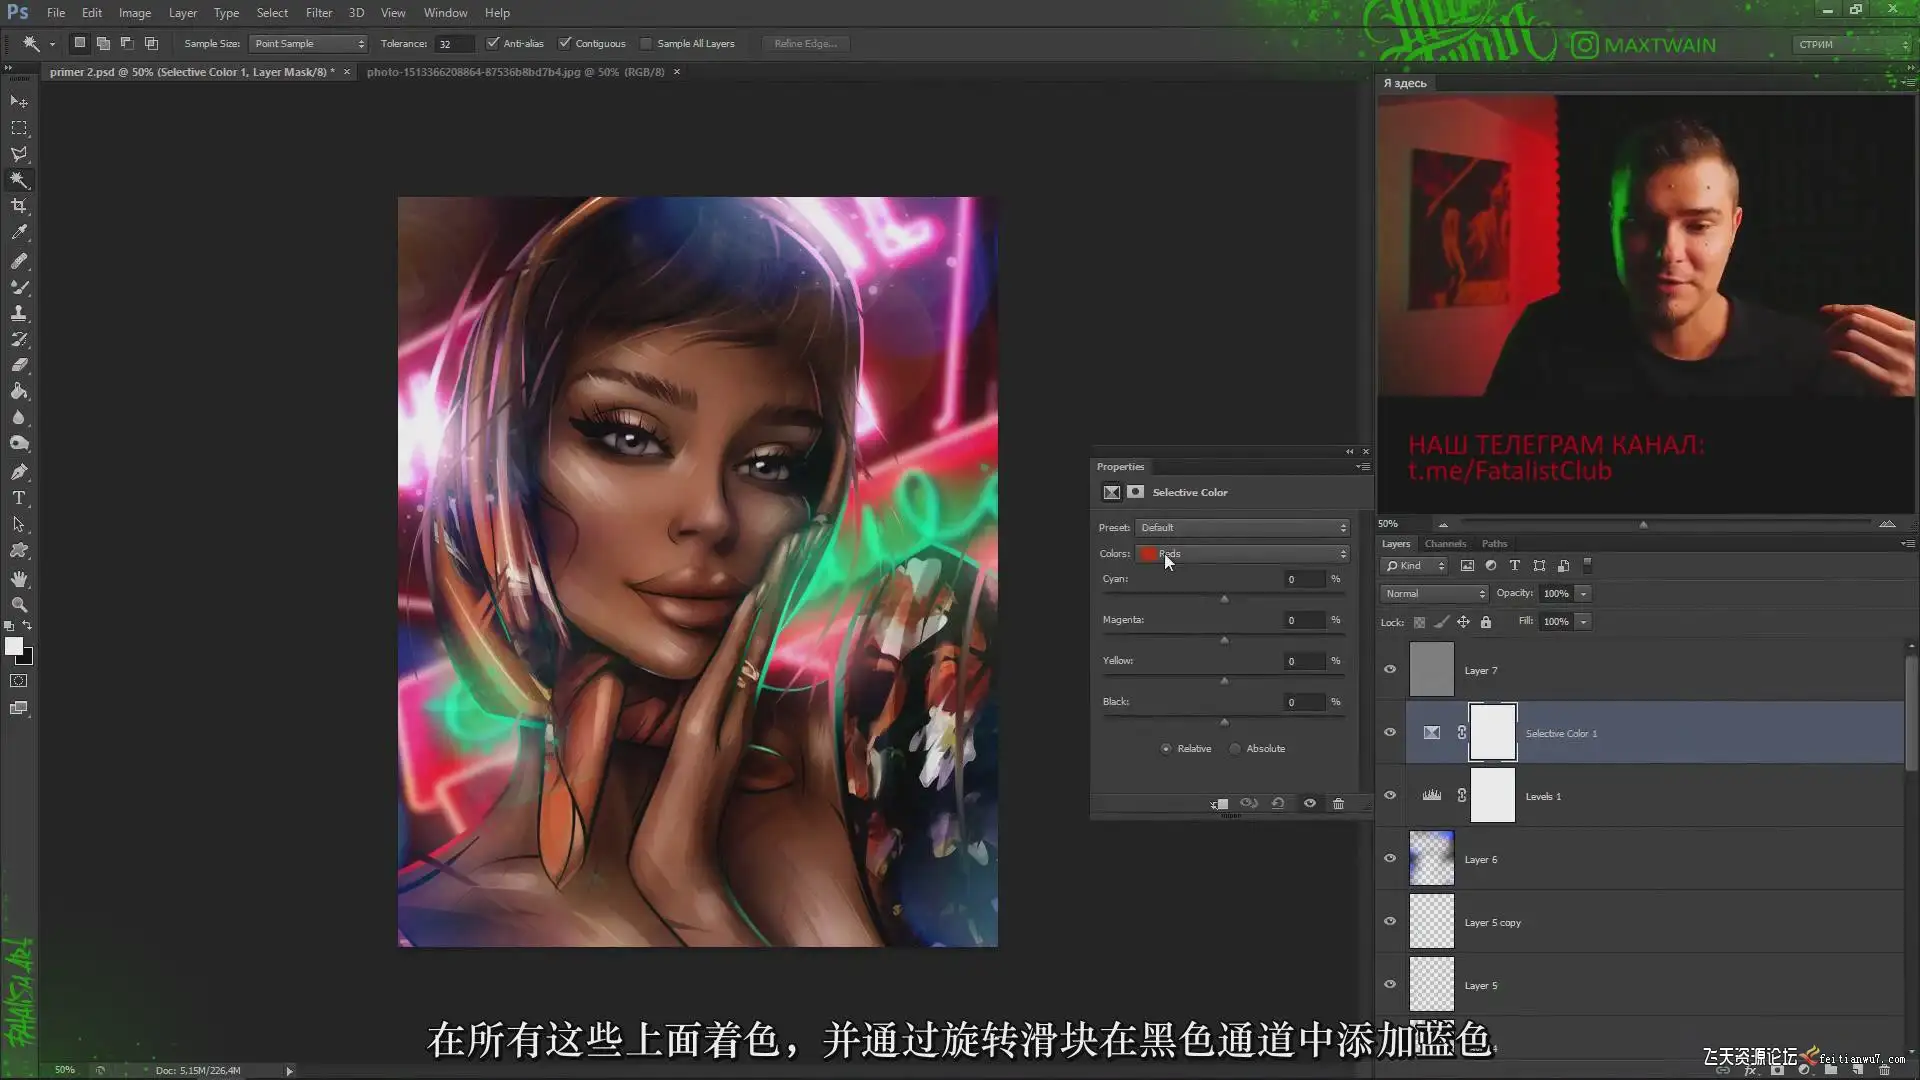Image resolution: width=1920 pixels, height=1080 pixels.
Task: Uncheck the Anti-alias checkbox
Action: pos(492,43)
